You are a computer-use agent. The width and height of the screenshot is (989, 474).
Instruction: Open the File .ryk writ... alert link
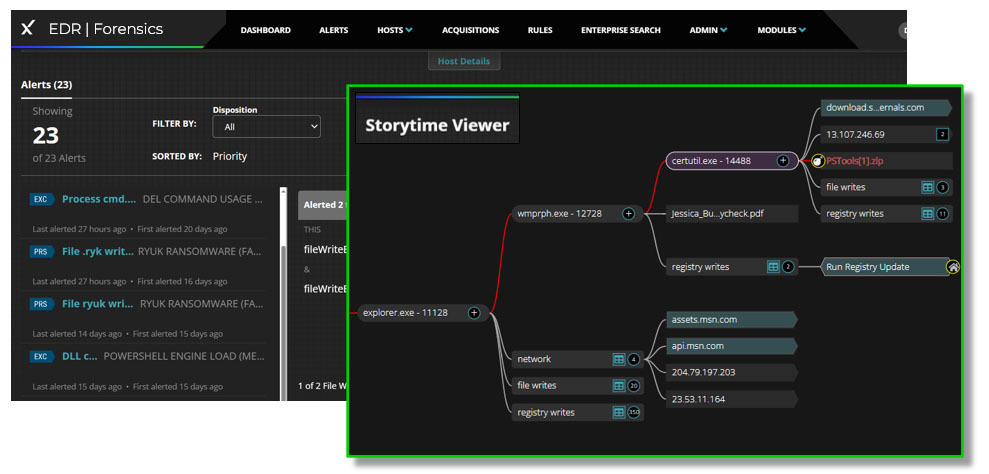(98, 251)
